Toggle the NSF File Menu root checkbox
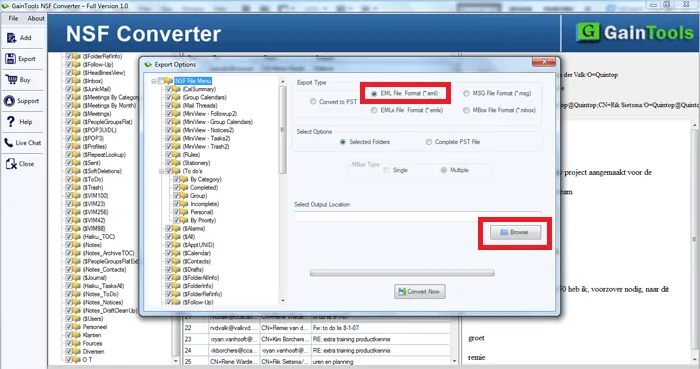Screen dimensions: 700x369 click(x=161, y=81)
